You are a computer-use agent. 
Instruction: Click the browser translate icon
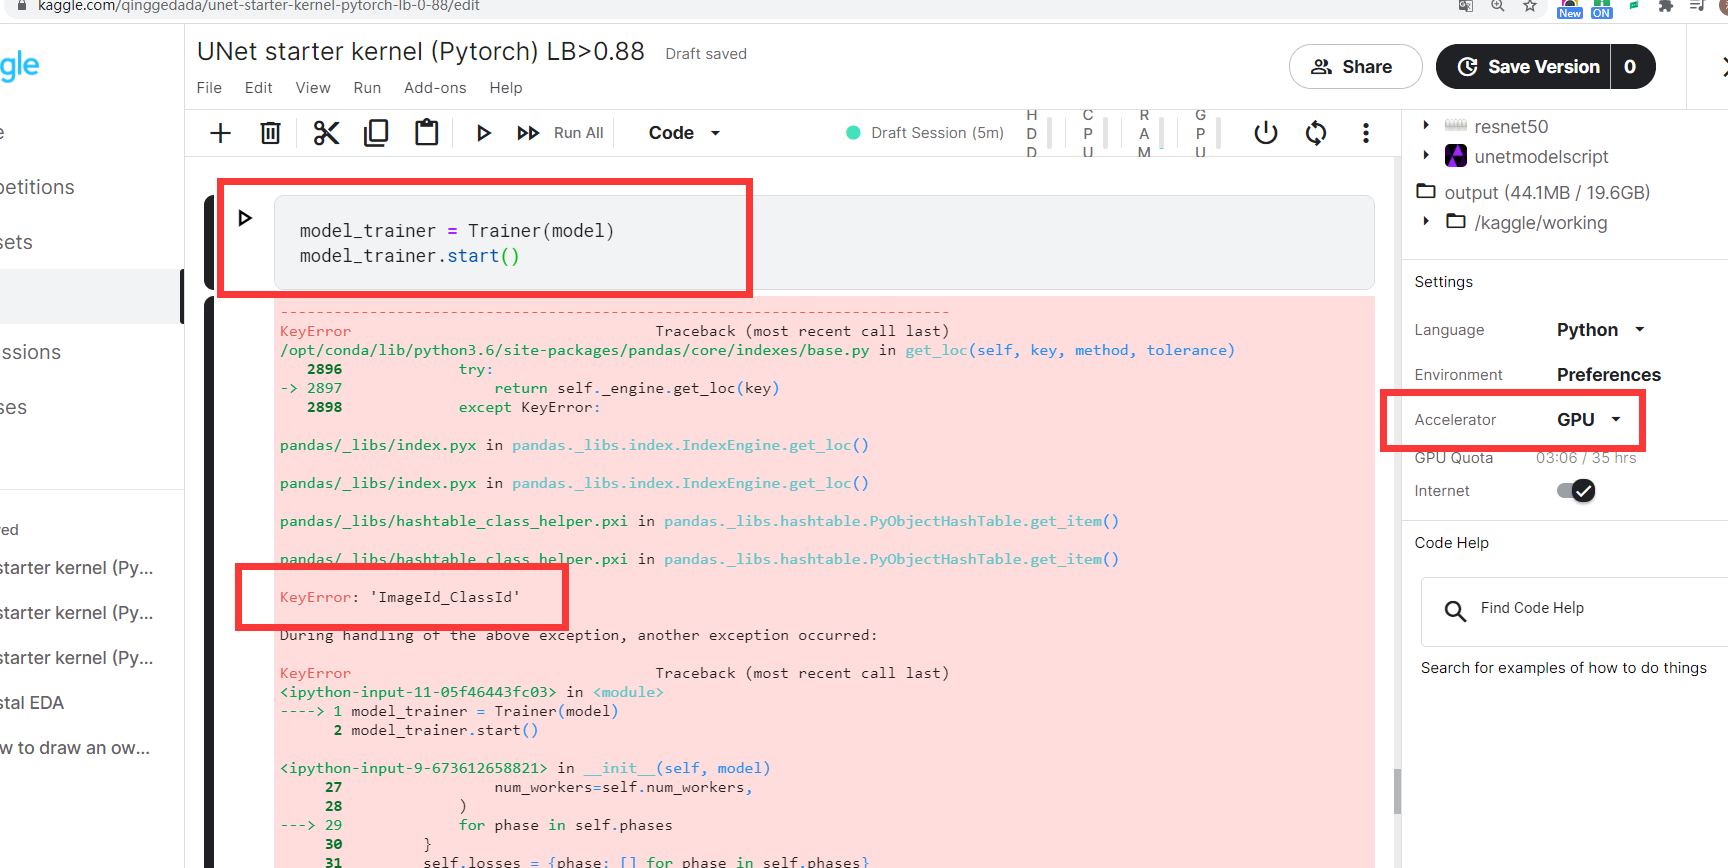point(1466,6)
